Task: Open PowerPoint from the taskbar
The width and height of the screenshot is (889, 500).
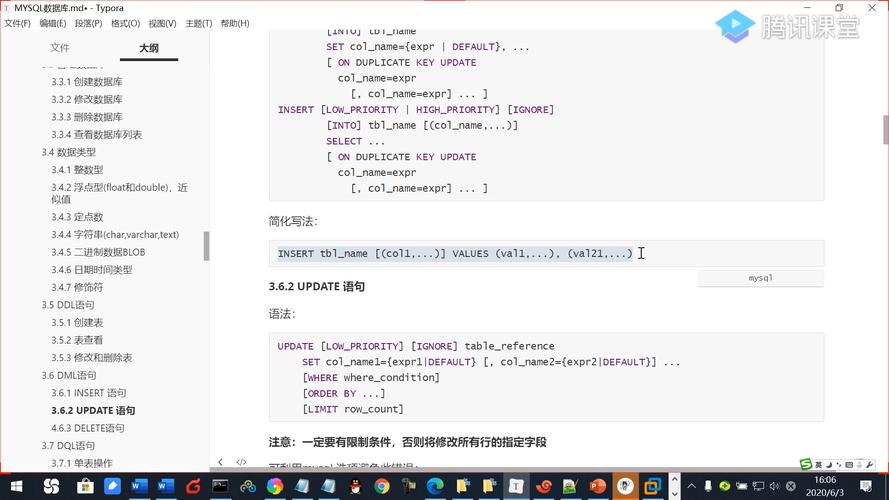Action: pyautogui.click(x=597, y=486)
